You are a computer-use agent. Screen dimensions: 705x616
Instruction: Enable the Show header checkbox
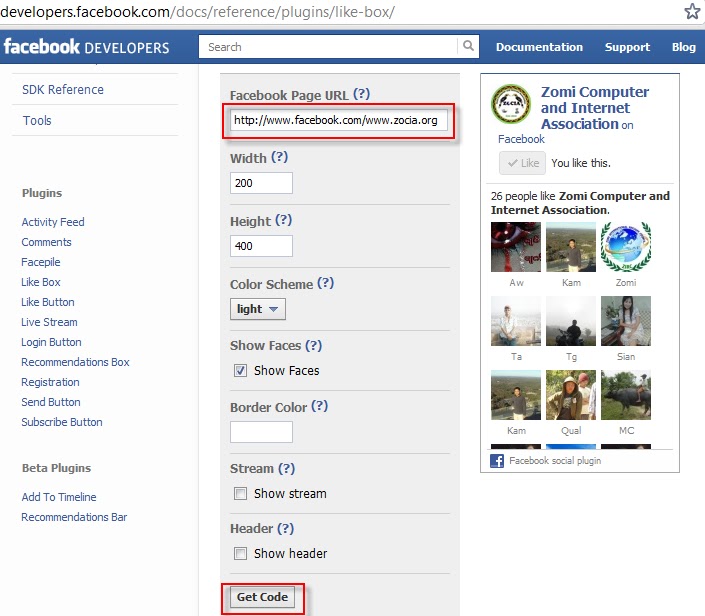pyautogui.click(x=241, y=554)
